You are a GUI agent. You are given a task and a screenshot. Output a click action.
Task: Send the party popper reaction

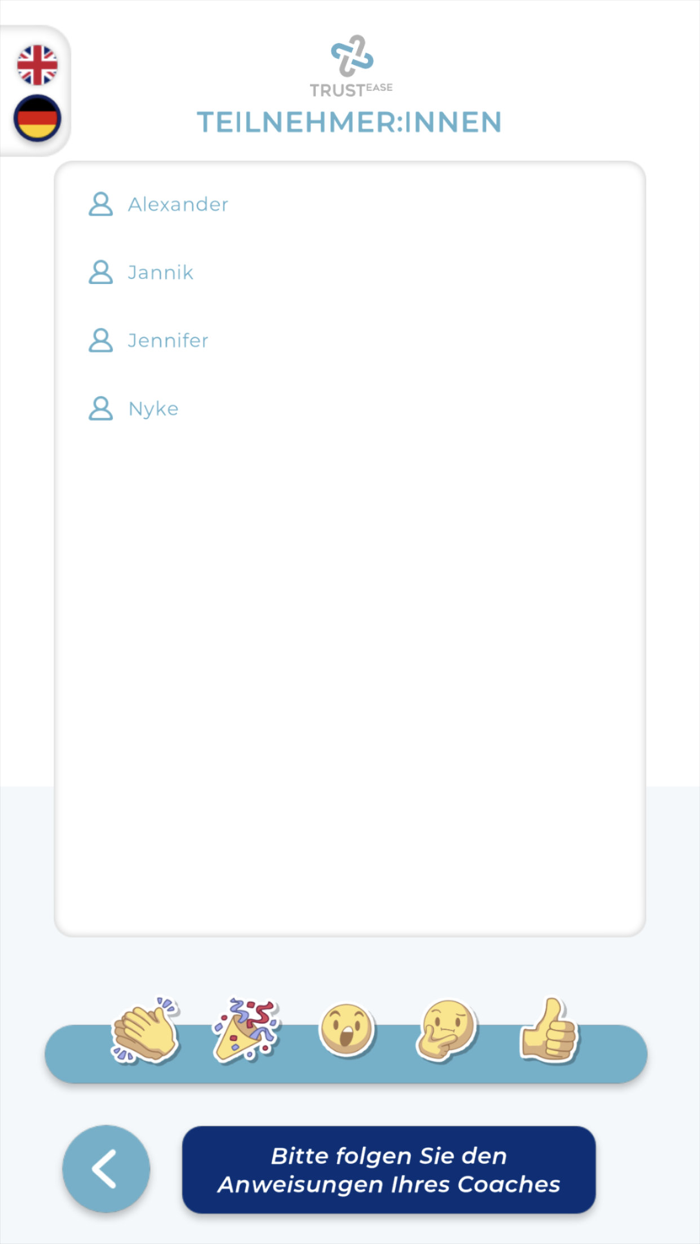point(246,1029)
